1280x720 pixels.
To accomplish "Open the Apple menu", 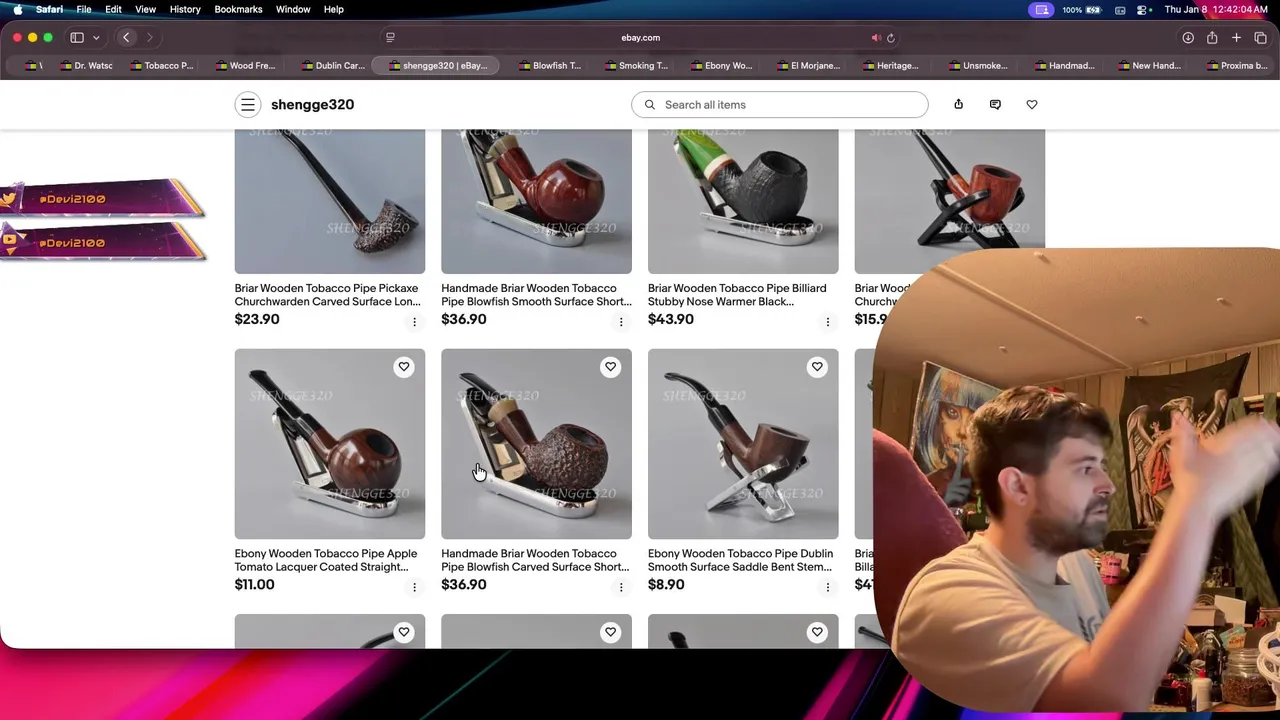I will click(x=18, y=9).
